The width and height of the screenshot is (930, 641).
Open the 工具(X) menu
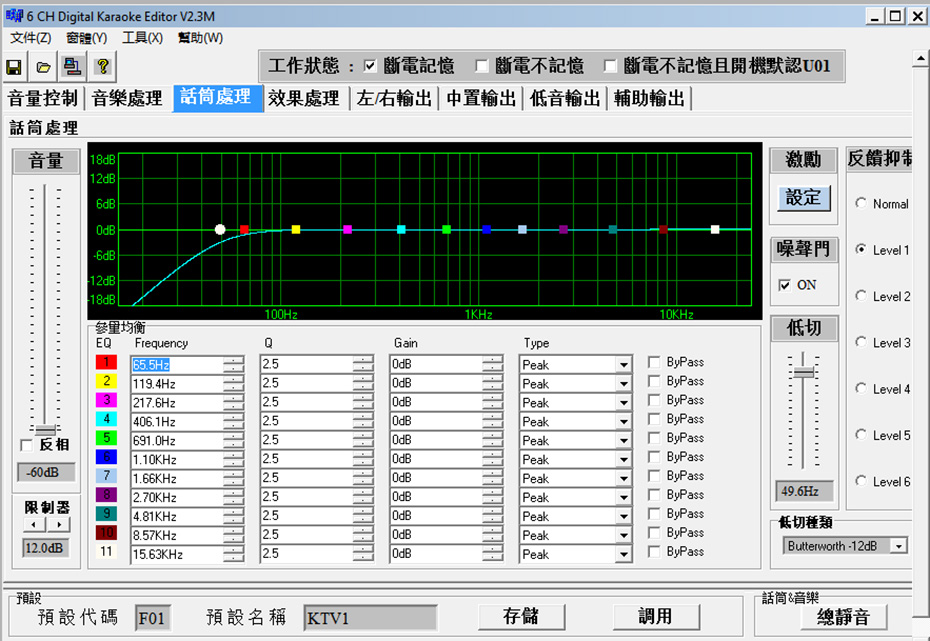(142, 38)
